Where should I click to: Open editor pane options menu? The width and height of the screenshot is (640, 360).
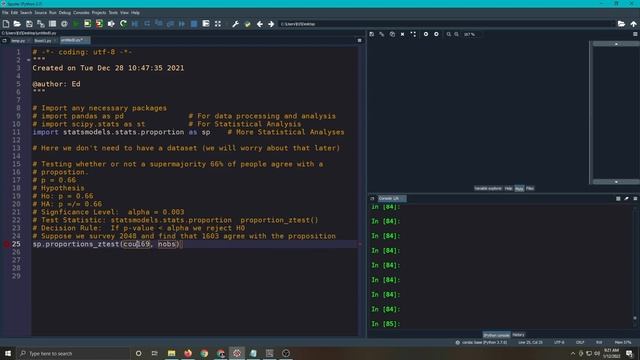360,40
